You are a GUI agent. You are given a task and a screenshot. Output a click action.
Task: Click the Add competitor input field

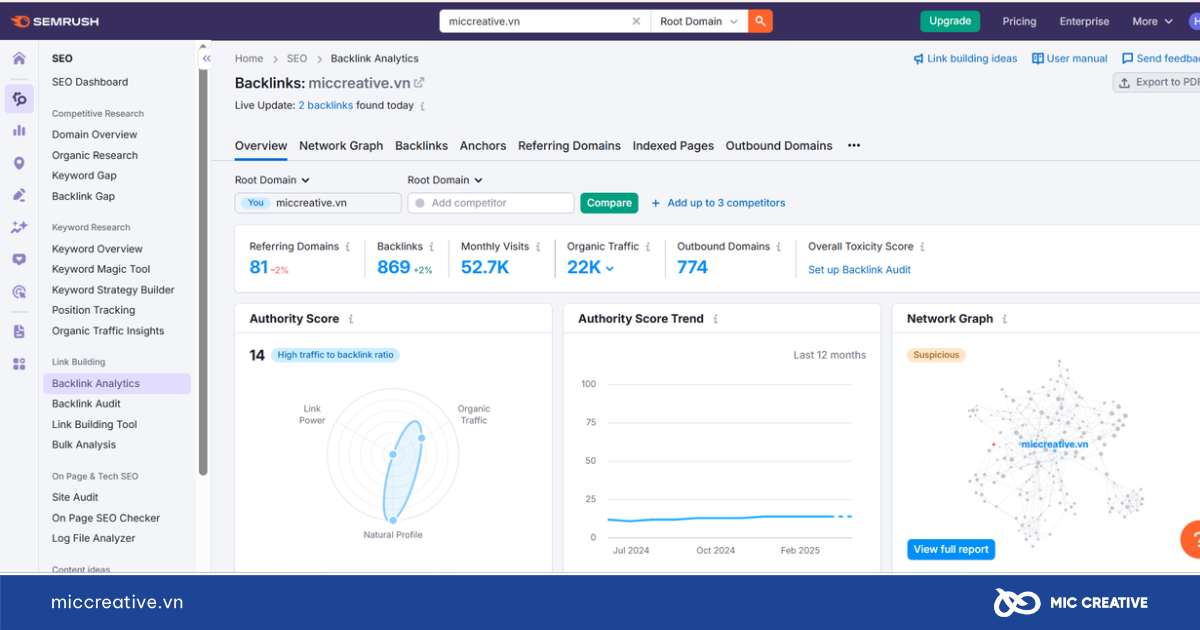pos(490,203)
